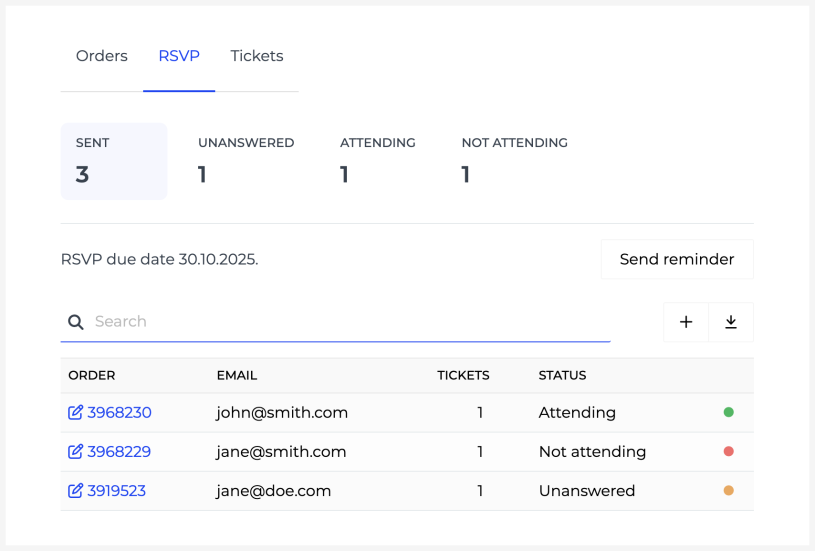The height and width of the screenshot is (551, 815).
Task: Switch to the Orders tab
Action: (102, 56)
